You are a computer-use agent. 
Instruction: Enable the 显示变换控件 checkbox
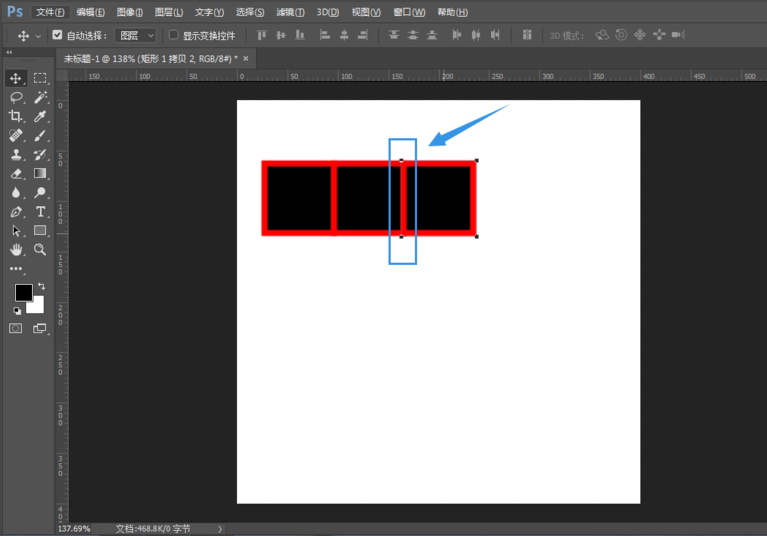pyautogui.click(x=173, y=35)
